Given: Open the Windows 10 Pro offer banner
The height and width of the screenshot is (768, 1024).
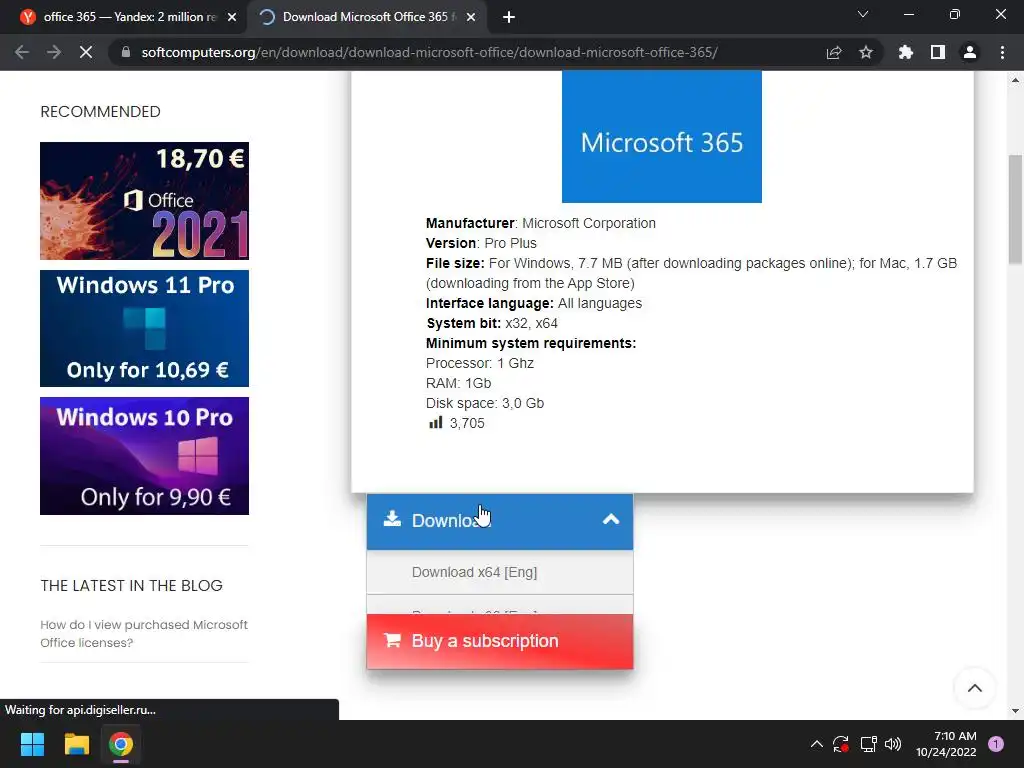Looking at the screenshot, I should (x=144, y=456).
